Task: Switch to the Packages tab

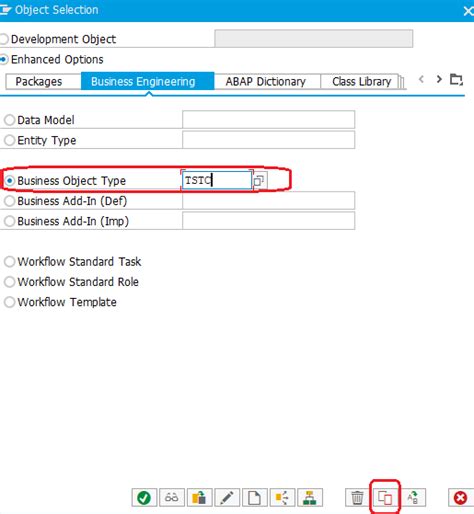Action: (39, 81)
